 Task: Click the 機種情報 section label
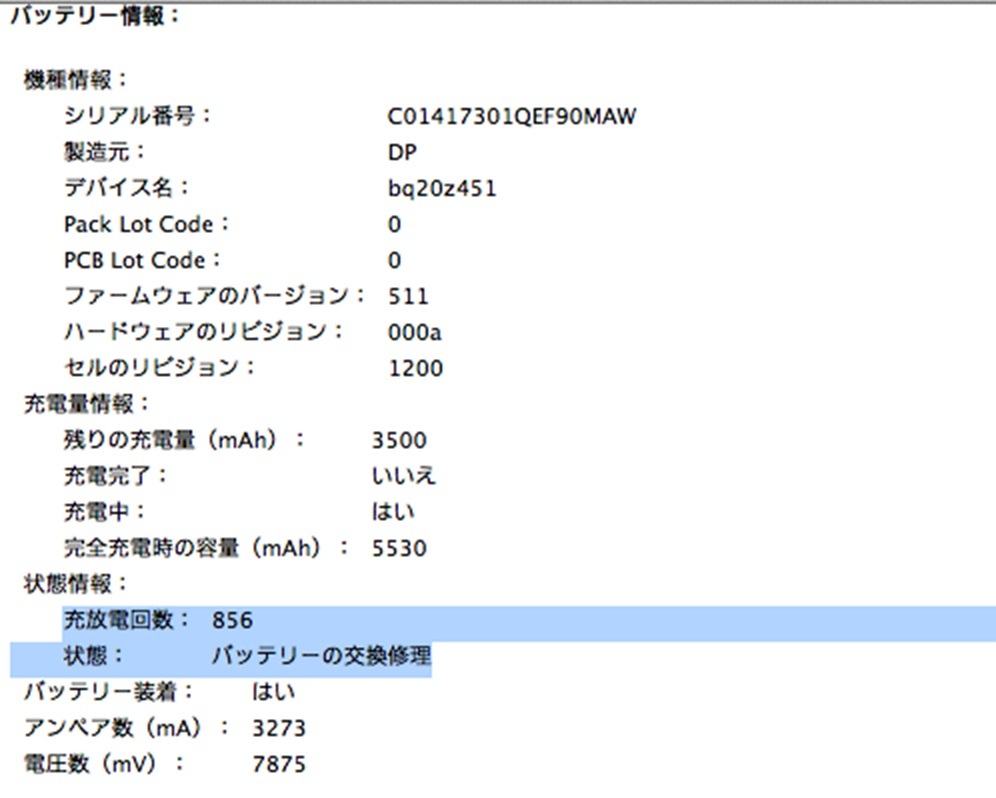click(x=76, y=80)
